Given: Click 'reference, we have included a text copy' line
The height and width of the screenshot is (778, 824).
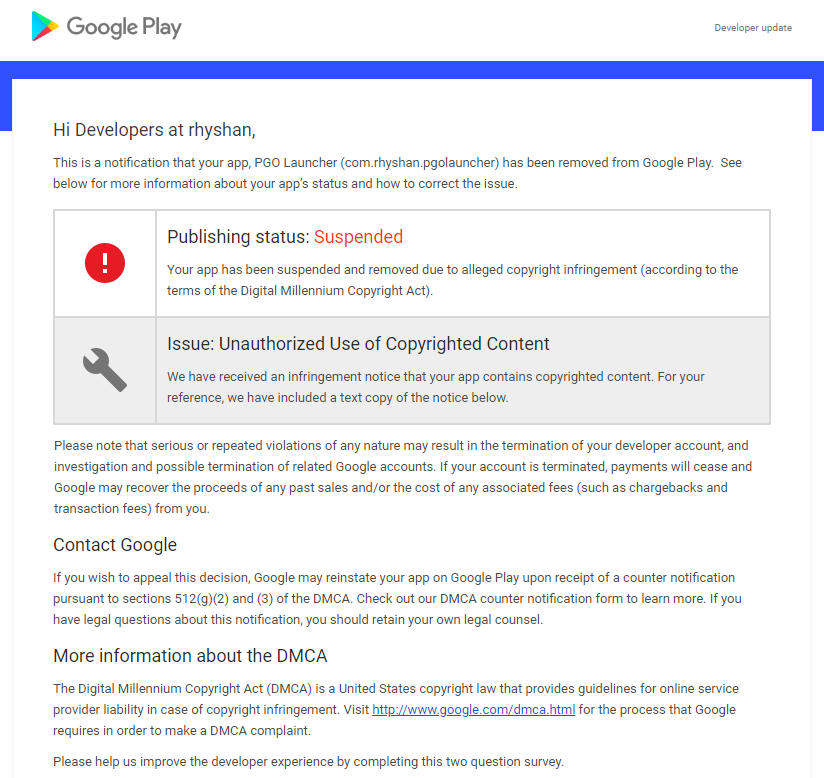Looking at the screenshot, I should point(337,398).
